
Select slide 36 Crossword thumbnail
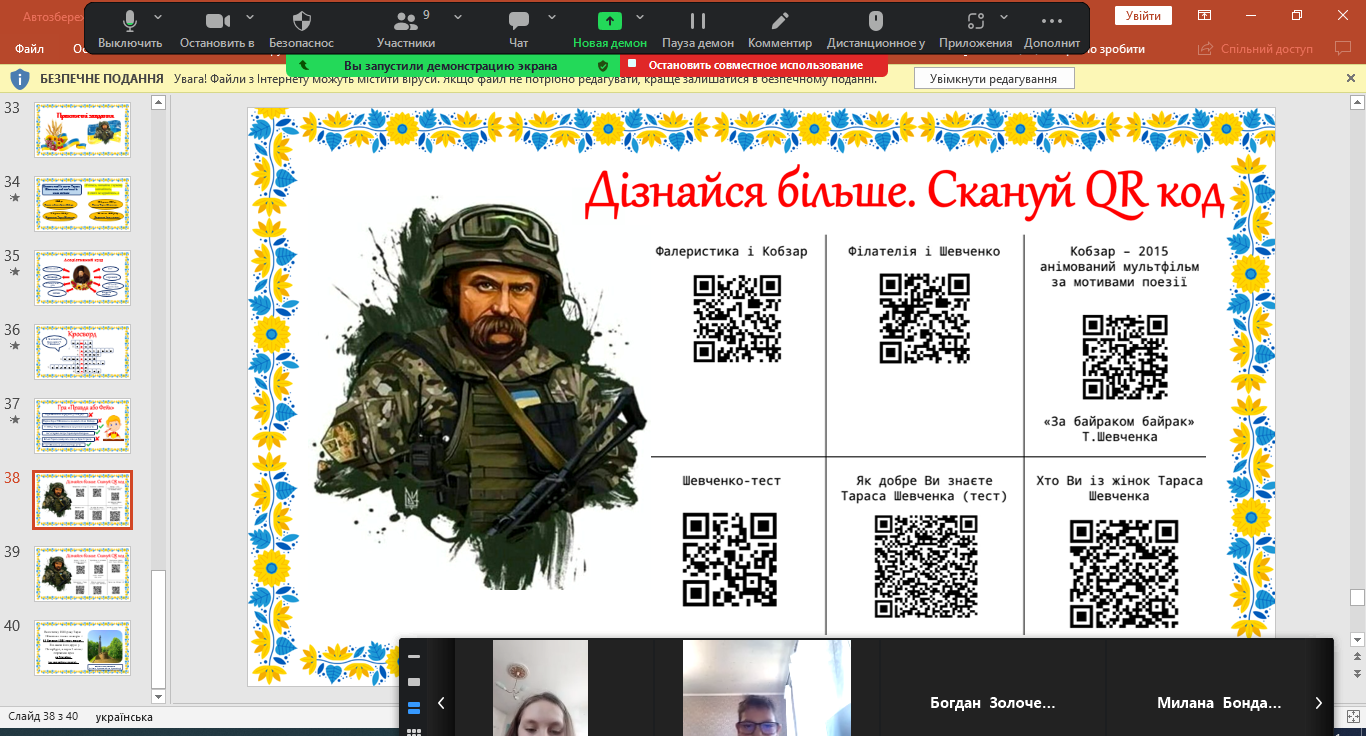82,351
